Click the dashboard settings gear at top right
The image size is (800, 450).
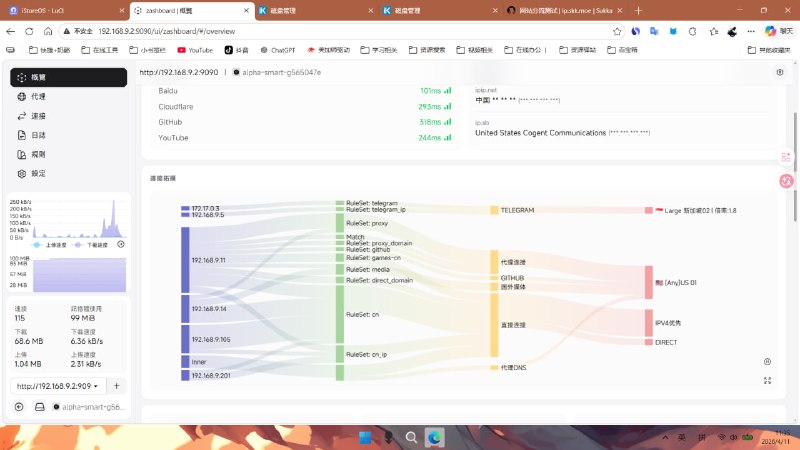click(x=780, y=72)
